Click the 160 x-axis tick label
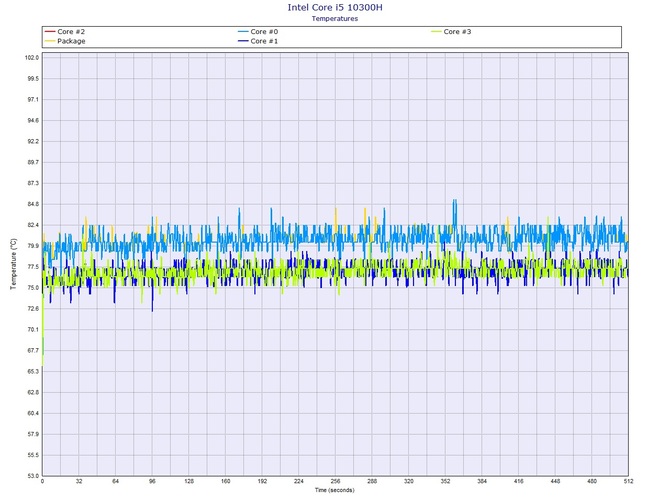 click(x=226, y=481)
